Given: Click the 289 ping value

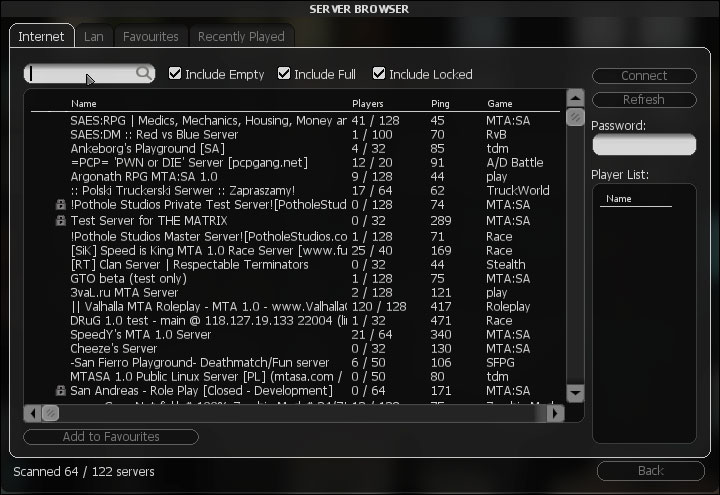Looking at the screenshot, I should tap(441, 221).
